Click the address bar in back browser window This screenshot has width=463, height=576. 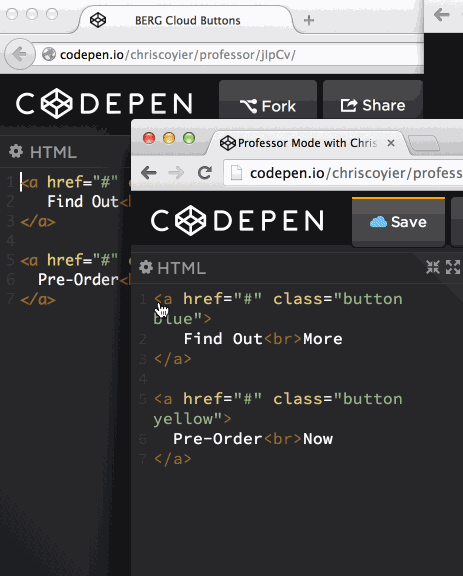point(228,55)
